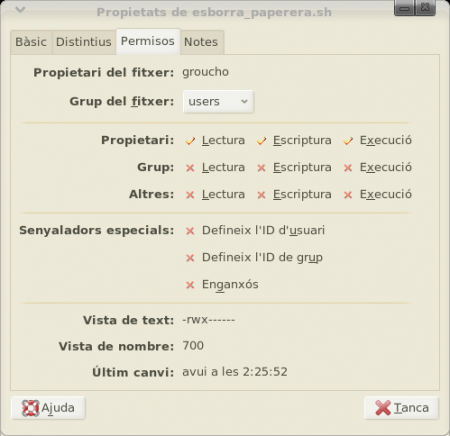Enable Defineix l'ID de grup flag
This screenshot has height=436, width=450.
tap(190, 258)
